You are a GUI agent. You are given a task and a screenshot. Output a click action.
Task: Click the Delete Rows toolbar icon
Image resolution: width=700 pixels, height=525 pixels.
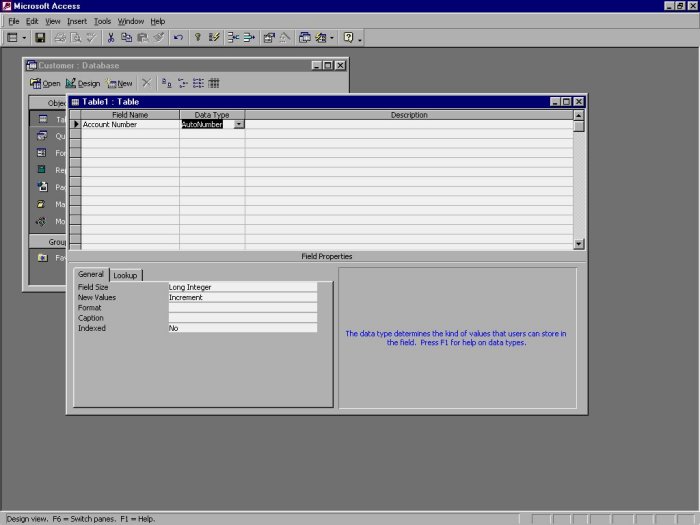point(248,37)
